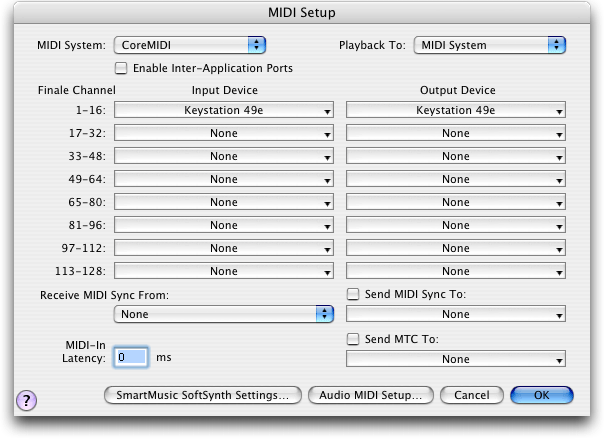Cancel the MIDI Setup dialog
The image size is (604, 439).
[x=472, y=395]
